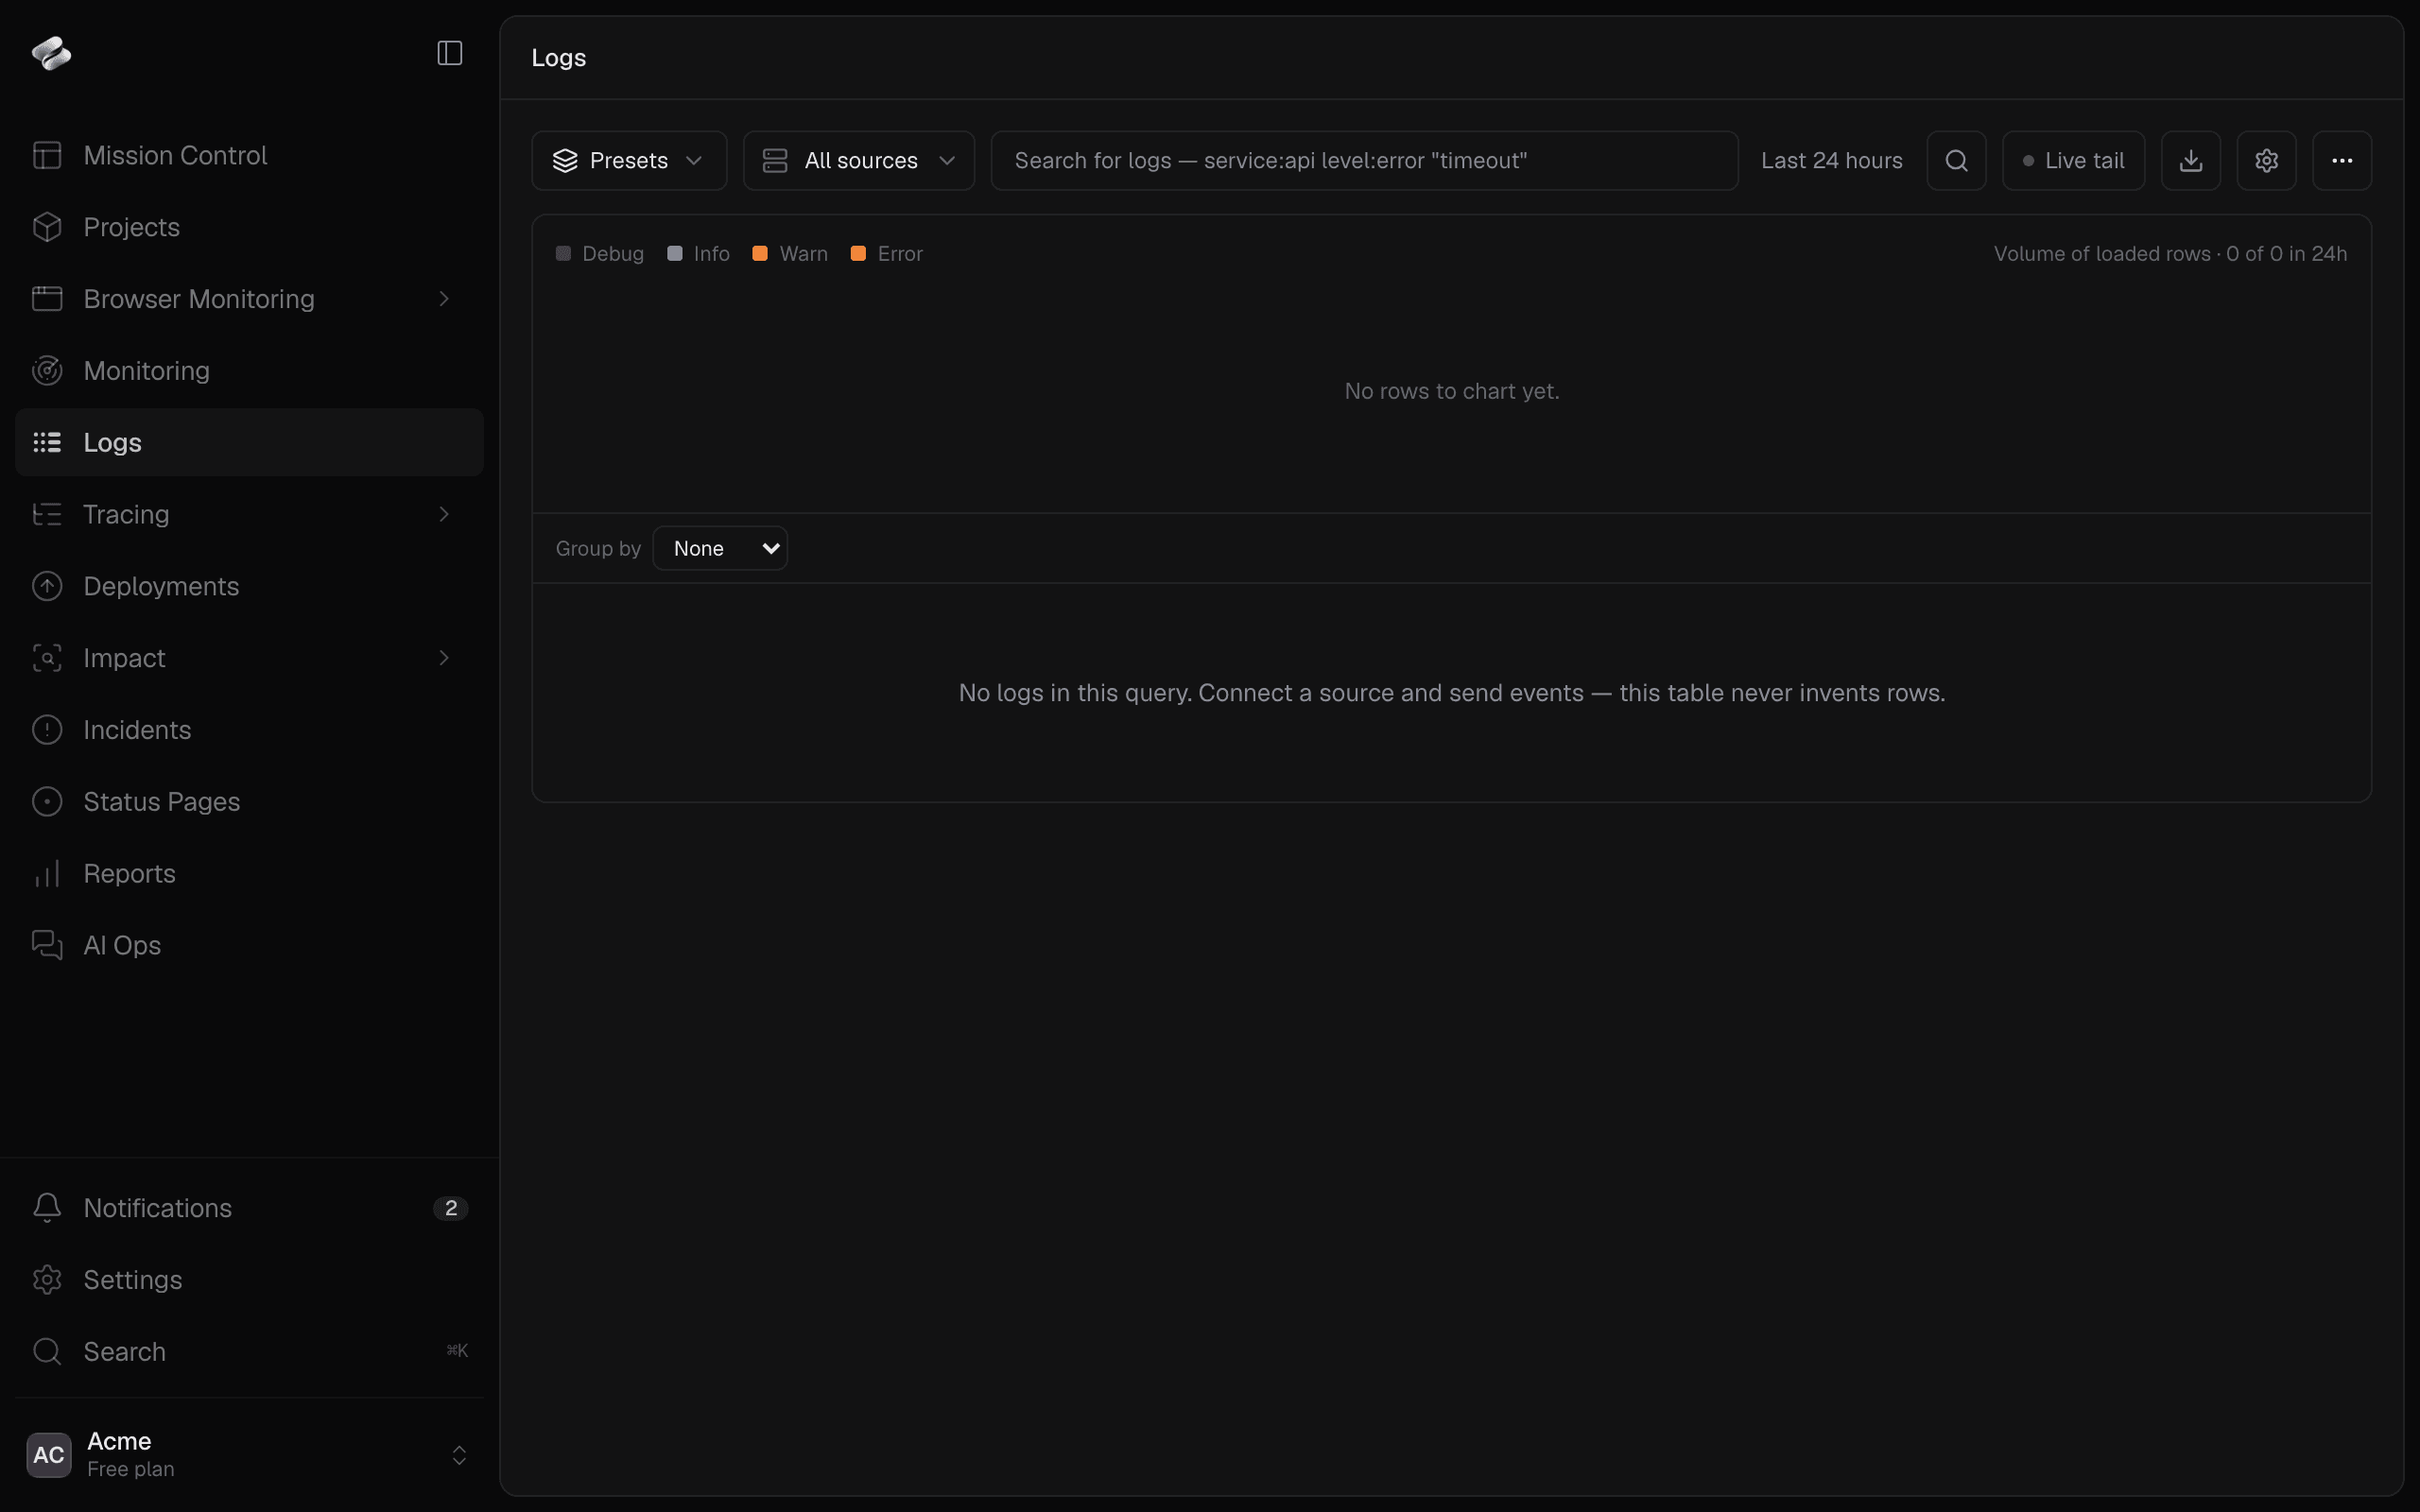Expand the Browser Monitoring chevron

click(x=444, y=299)
